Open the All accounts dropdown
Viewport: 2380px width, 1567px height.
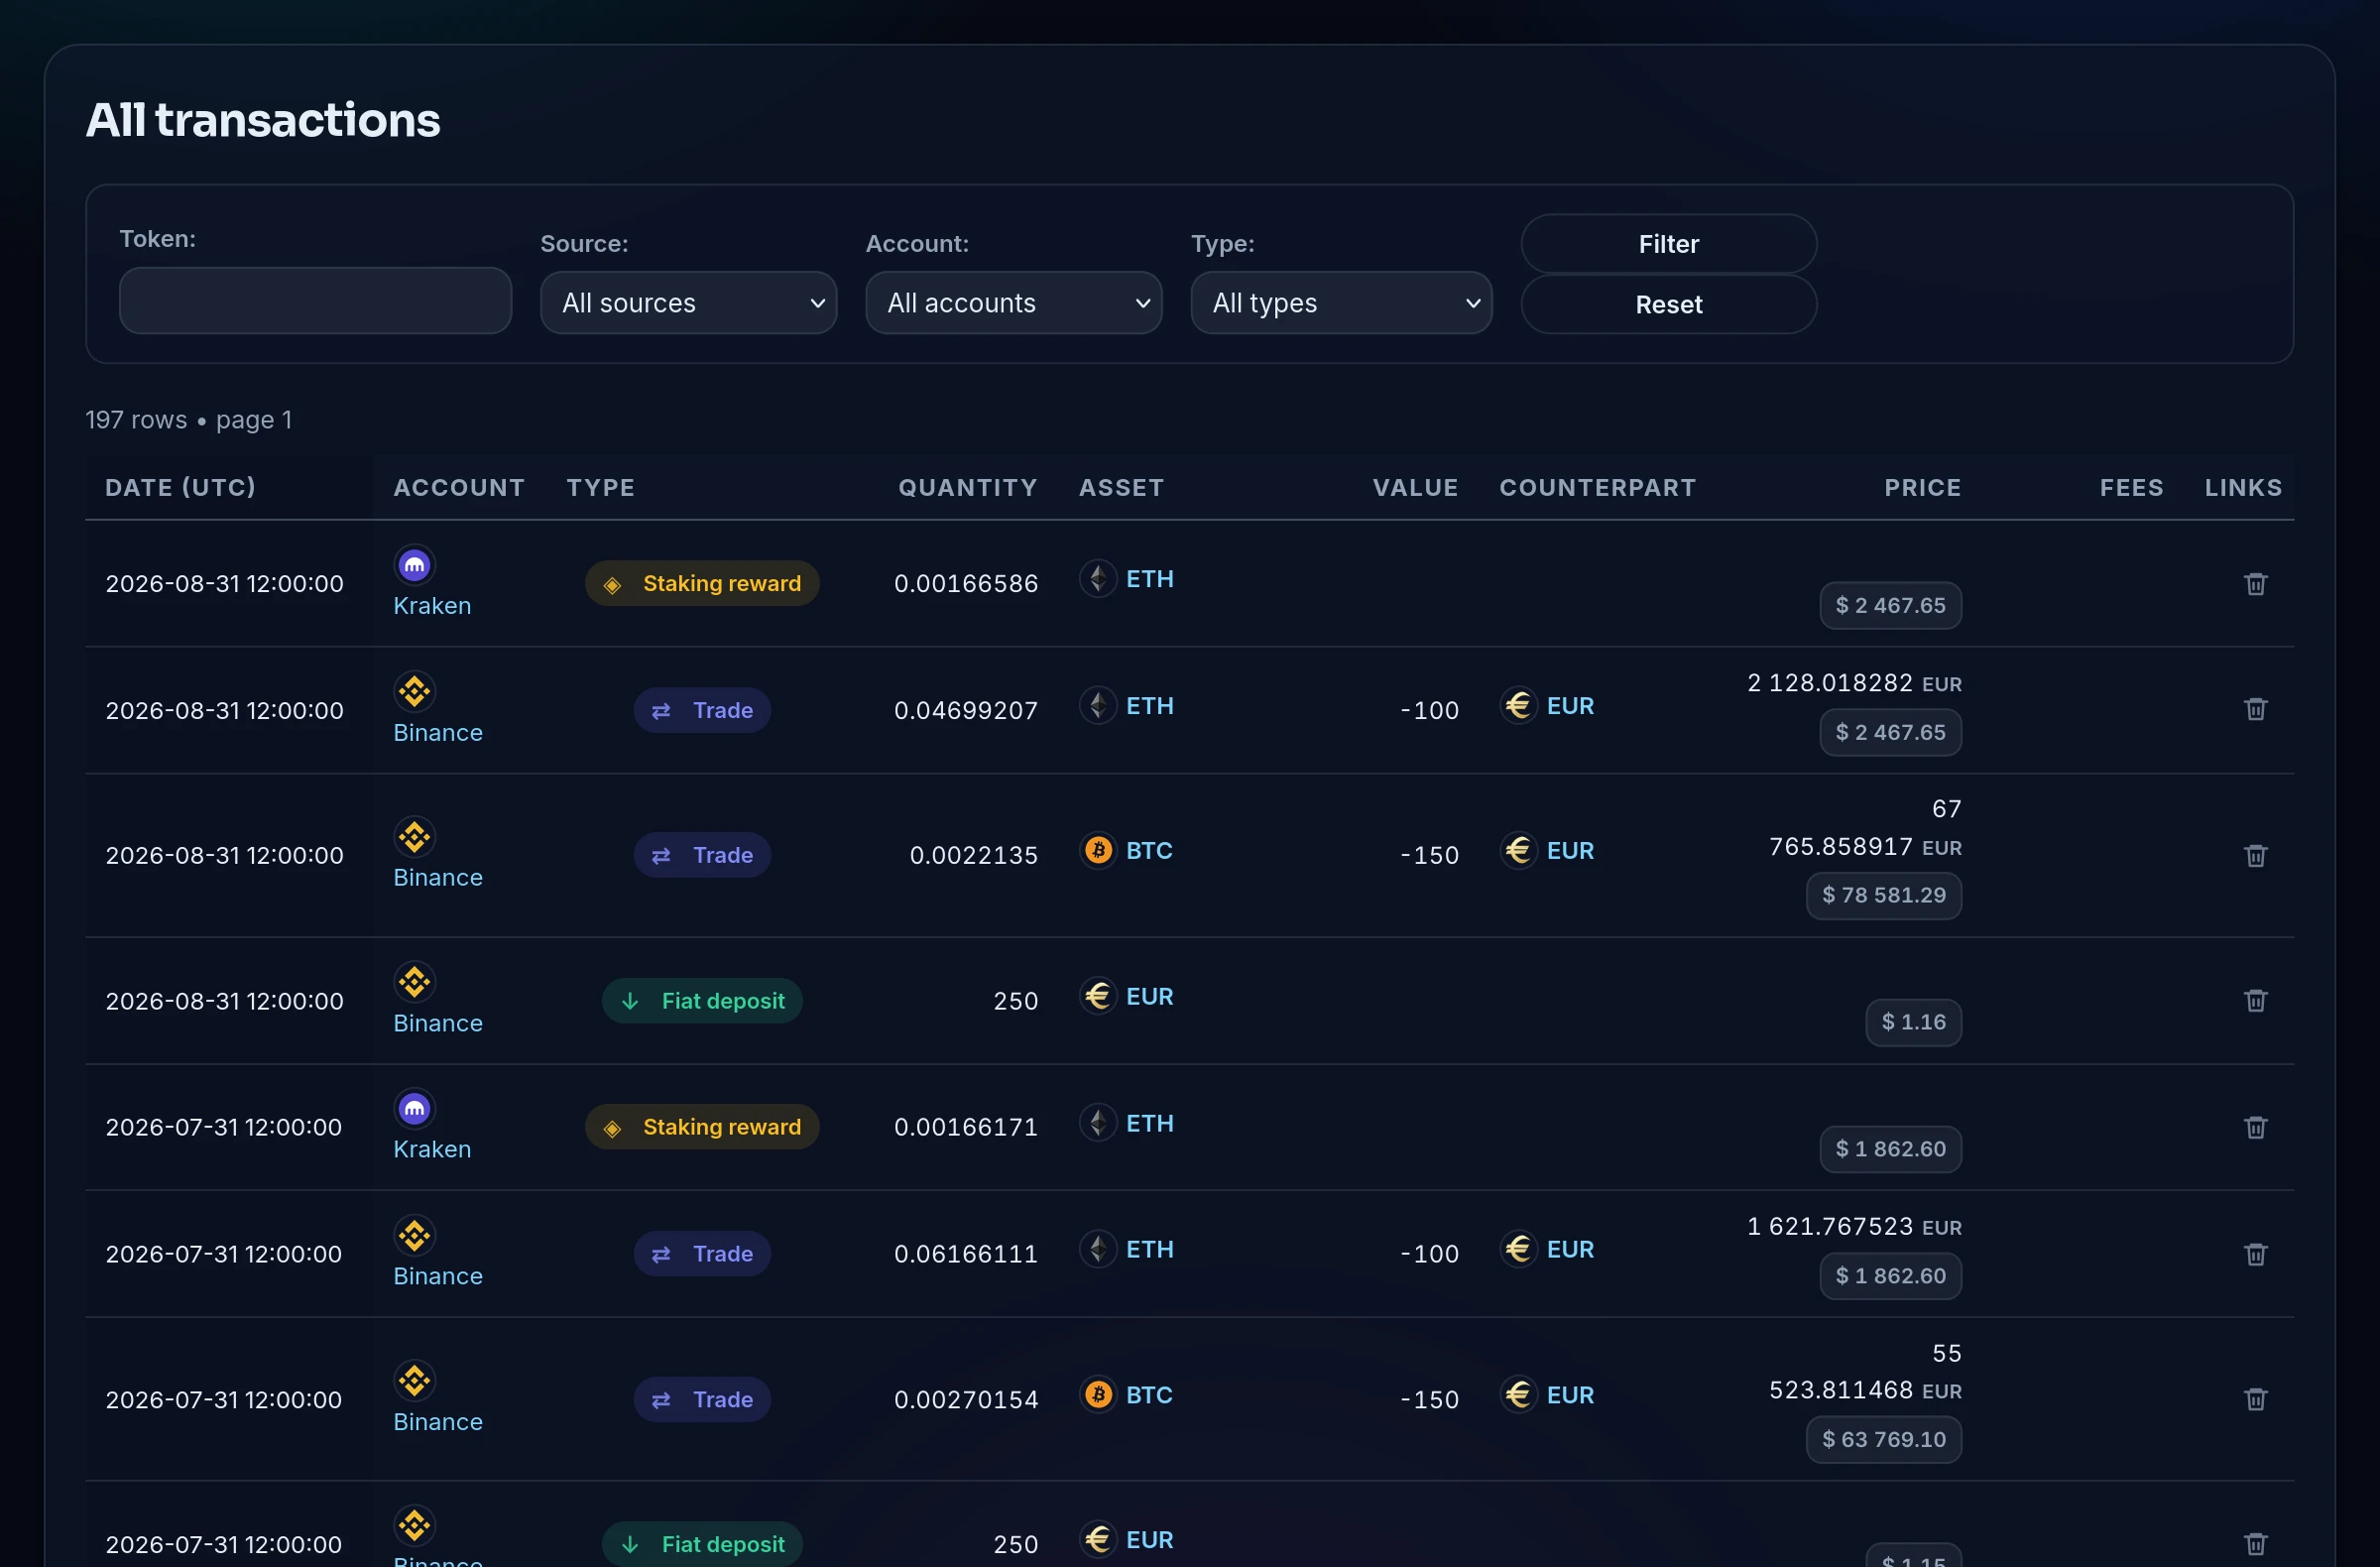1013,303
